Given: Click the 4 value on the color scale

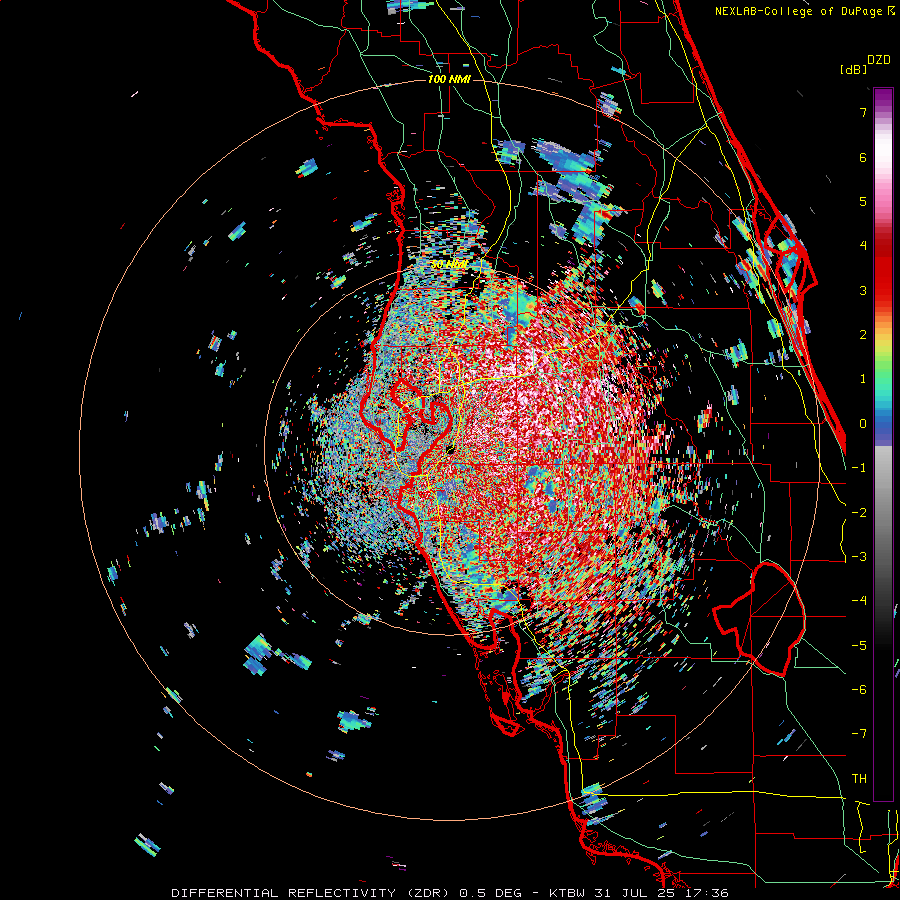Looking at the screenshot, I should point(863,246).
